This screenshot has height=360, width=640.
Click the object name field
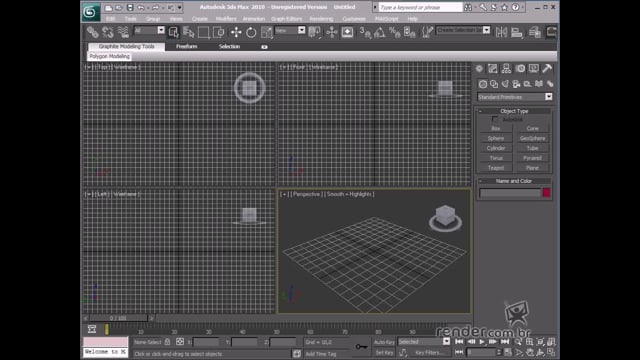(x=510, y=193)
